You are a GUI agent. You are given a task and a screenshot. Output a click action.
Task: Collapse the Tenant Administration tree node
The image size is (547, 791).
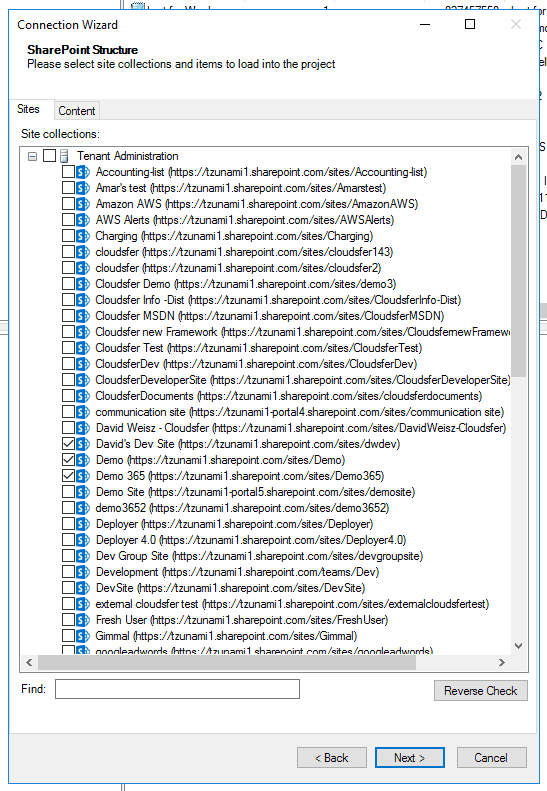(32, 156)
